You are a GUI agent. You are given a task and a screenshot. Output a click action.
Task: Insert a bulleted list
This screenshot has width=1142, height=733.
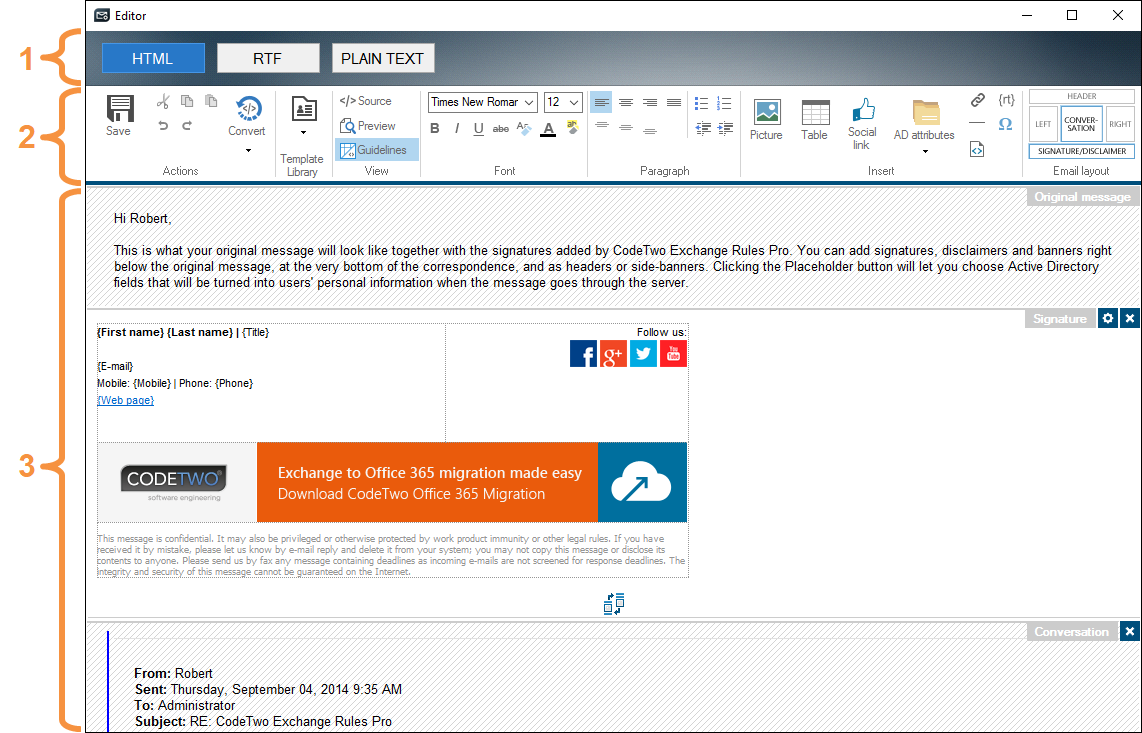(701, 103)
